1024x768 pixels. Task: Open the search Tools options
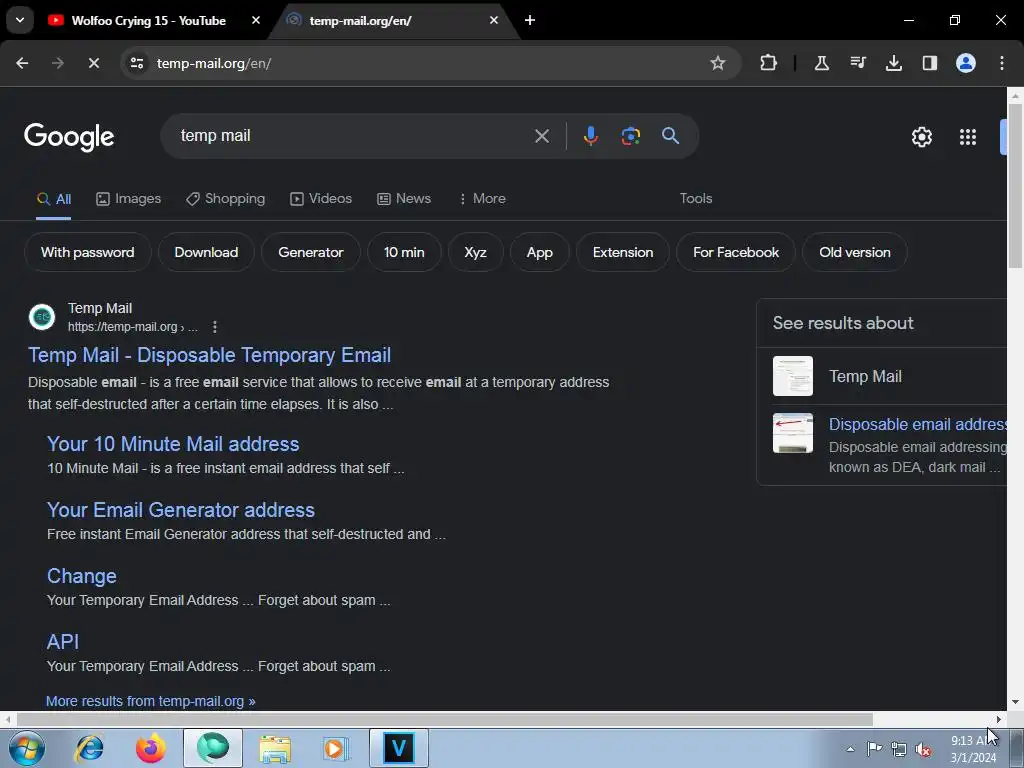pos(696,199)
